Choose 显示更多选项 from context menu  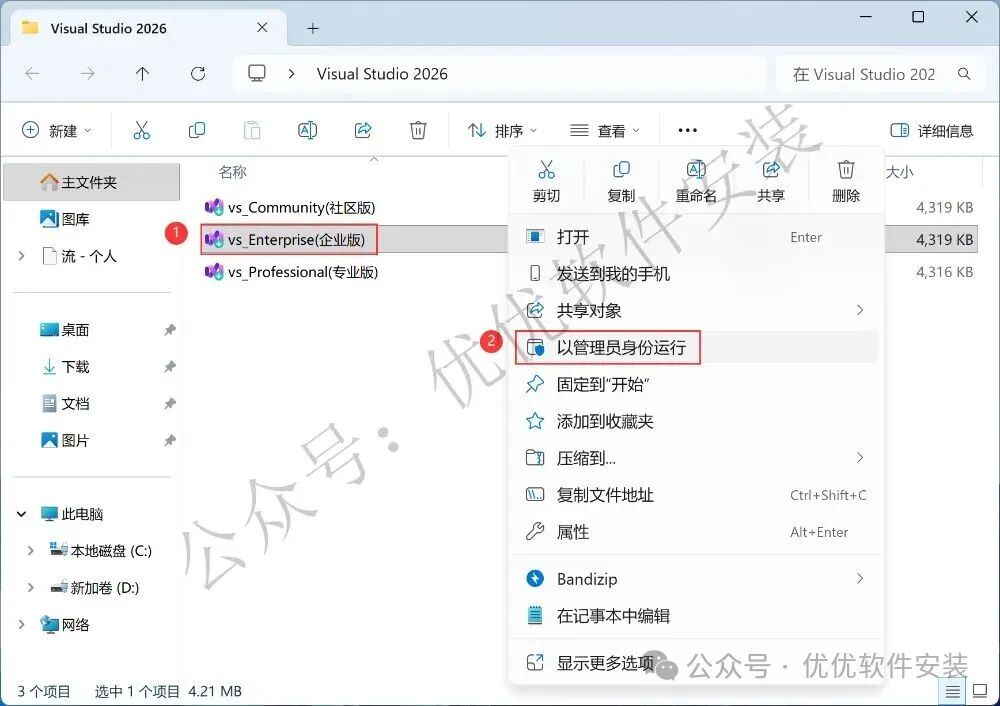click(696, 663)
